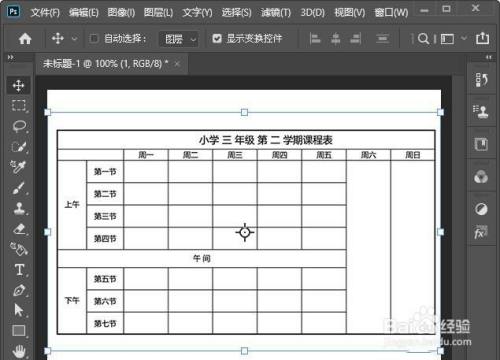
Task: Collapse the right panel dock double-arrow
Action: (x=489, y=57)
